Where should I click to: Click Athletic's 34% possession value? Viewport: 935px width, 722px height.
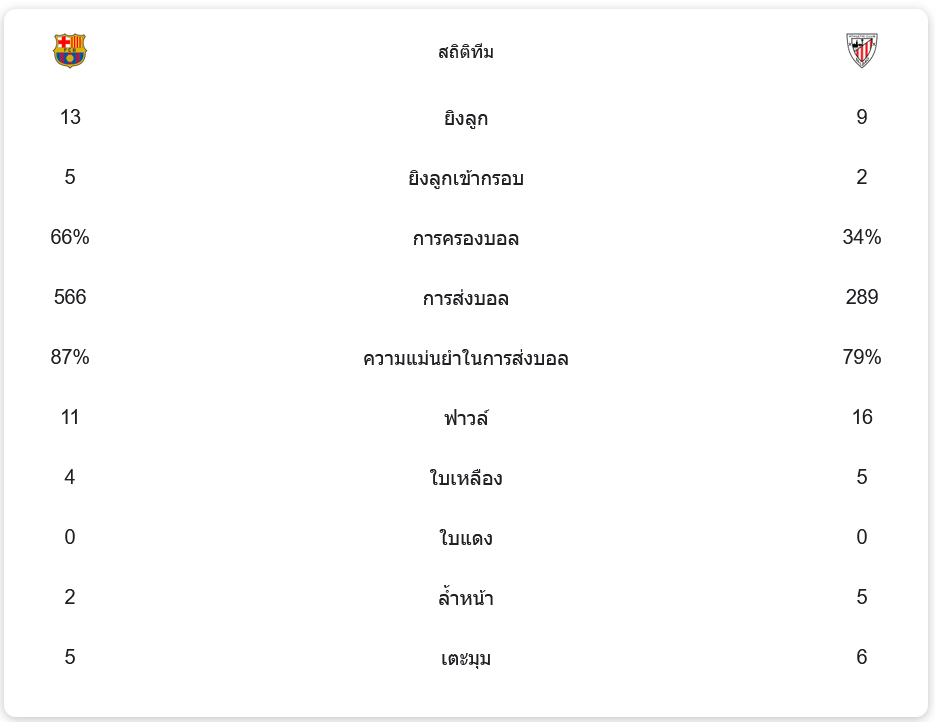click(x=862, y=237)
